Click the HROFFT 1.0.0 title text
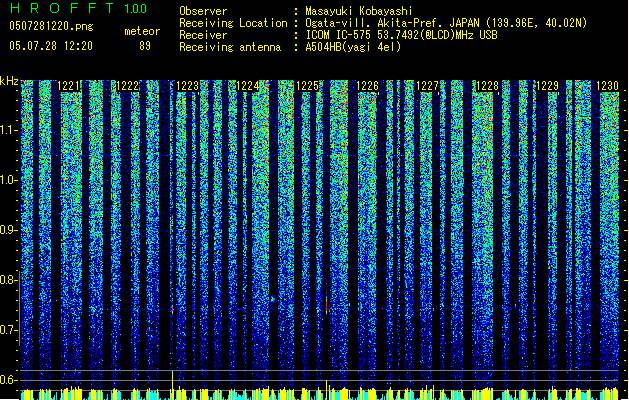The height and width of the screenshot is (400, 629). tap(78, 8)
